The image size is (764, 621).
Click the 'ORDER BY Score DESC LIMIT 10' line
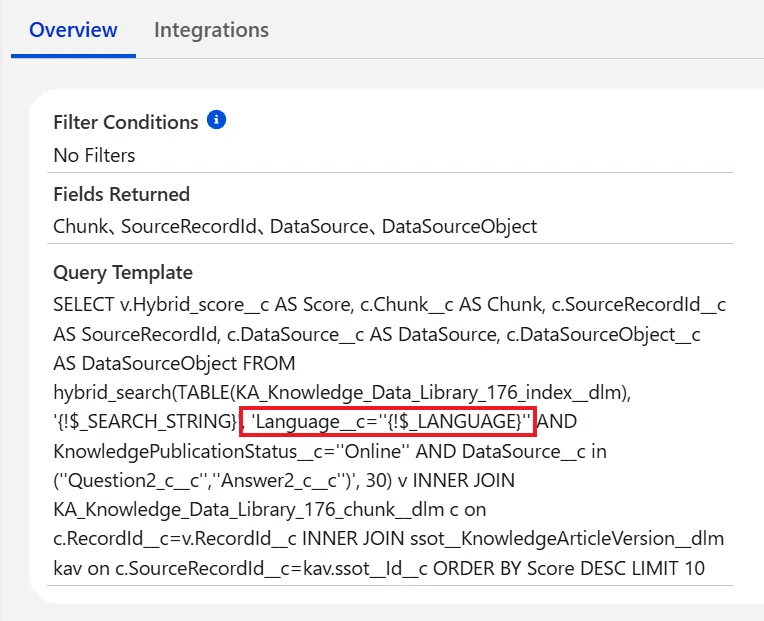click(x=379, y=568)
